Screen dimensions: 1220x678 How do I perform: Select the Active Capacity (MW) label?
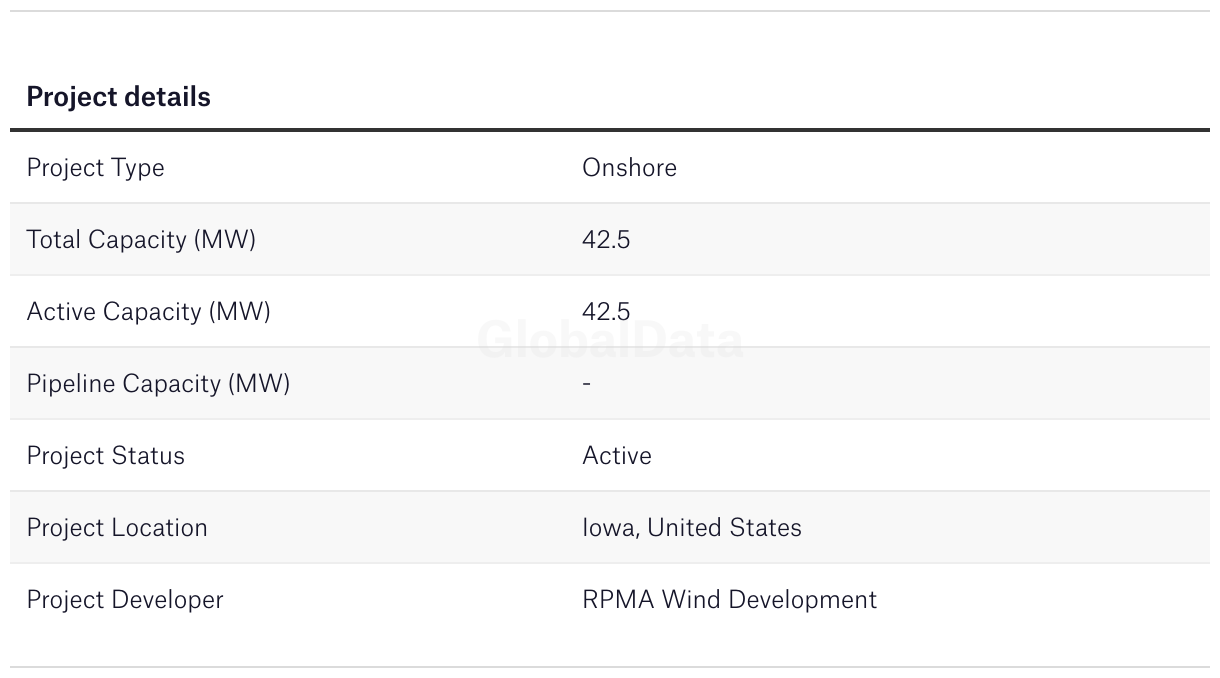[149, 312]
